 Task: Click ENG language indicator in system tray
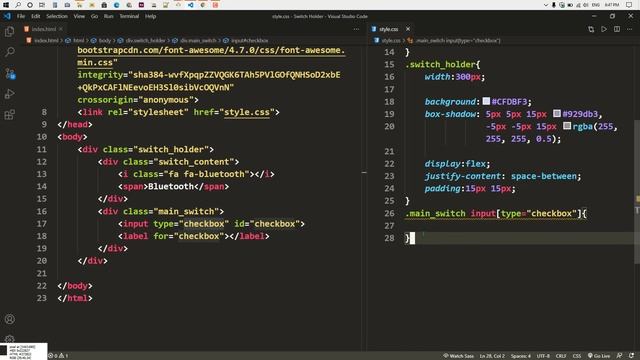coord(596,5)
